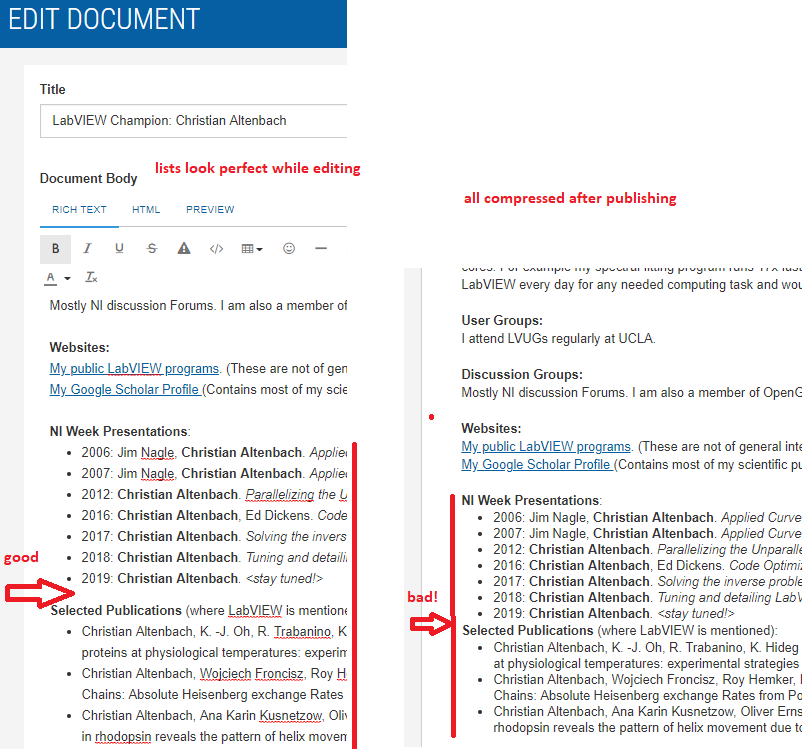Click 'I attend LVUGs regularly at UCLA.' text

559,339
